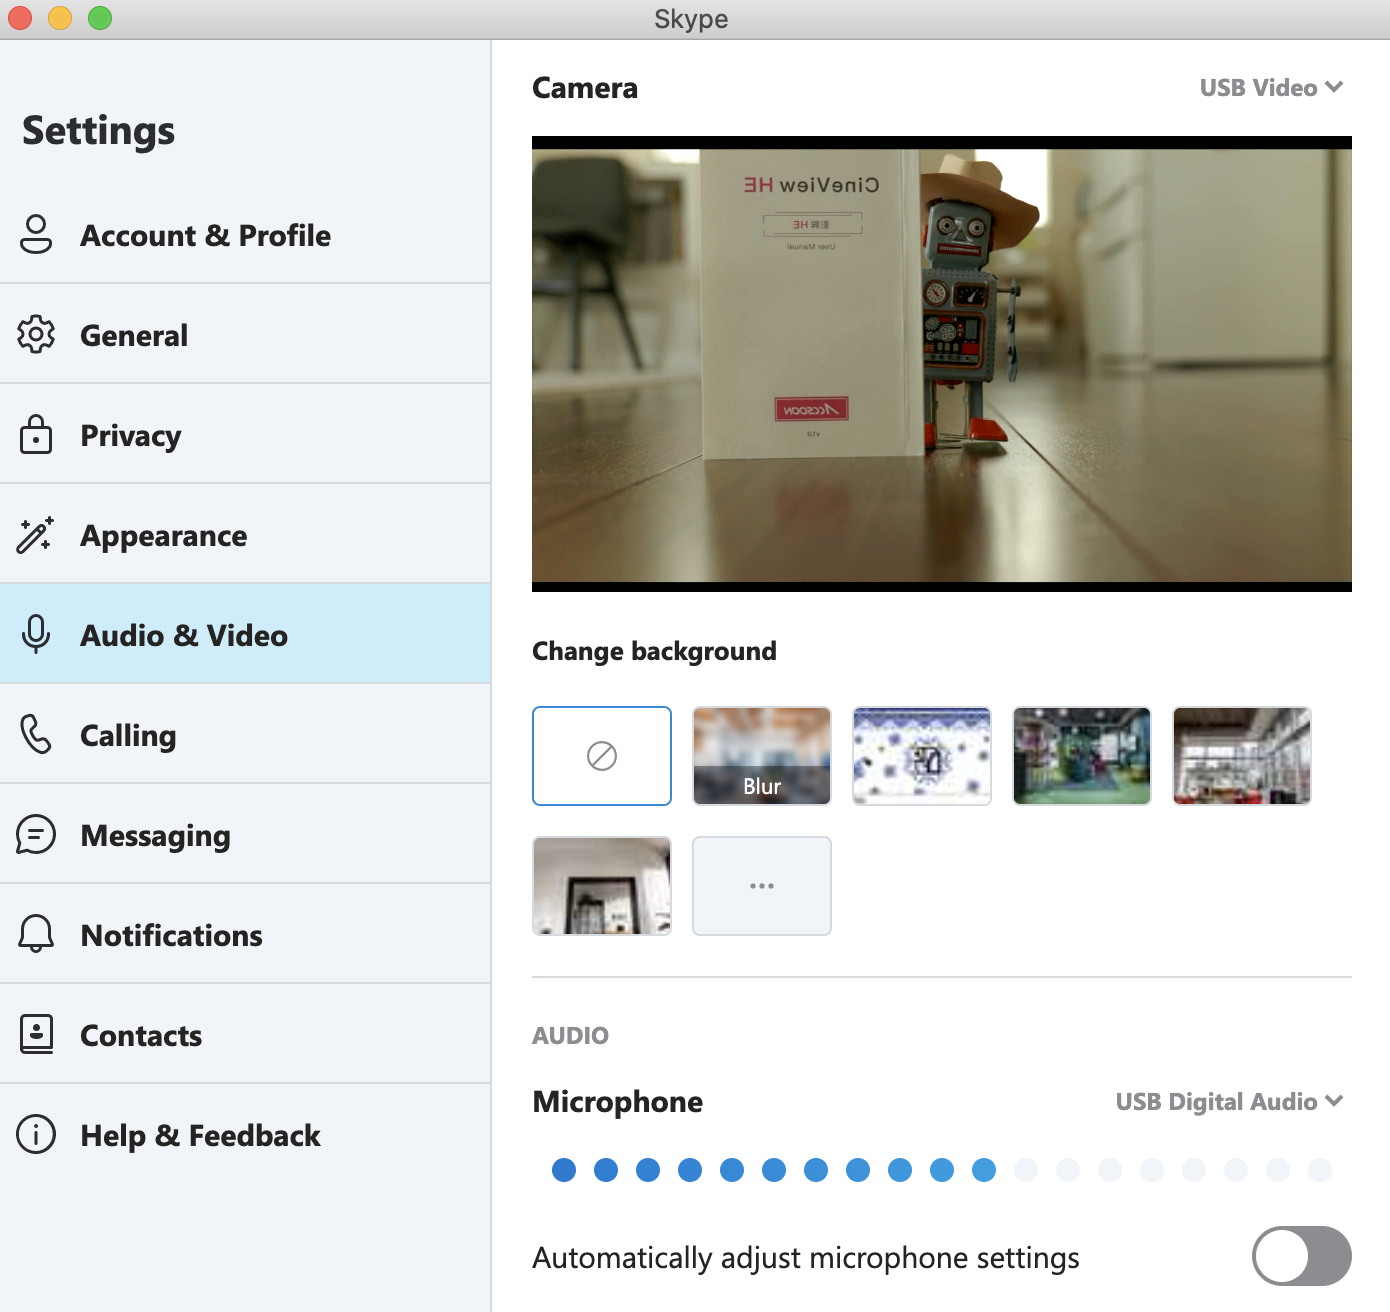Click the Calling phone icon
This screenshot has width=1390, height=1312.
[x=36, y=734]
